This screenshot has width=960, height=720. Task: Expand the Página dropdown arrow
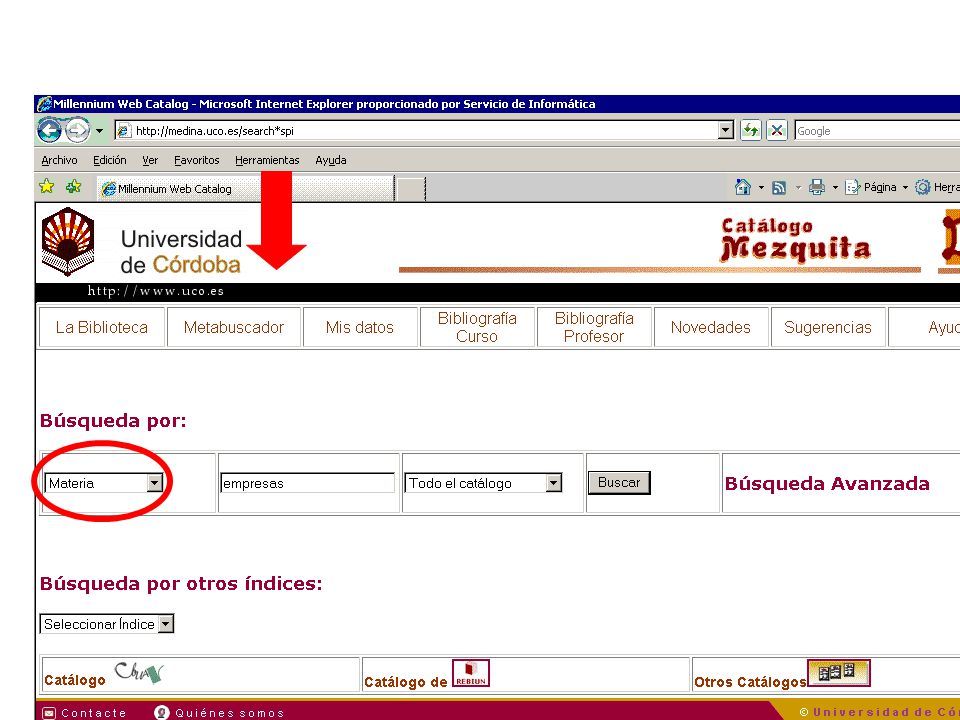905,188
